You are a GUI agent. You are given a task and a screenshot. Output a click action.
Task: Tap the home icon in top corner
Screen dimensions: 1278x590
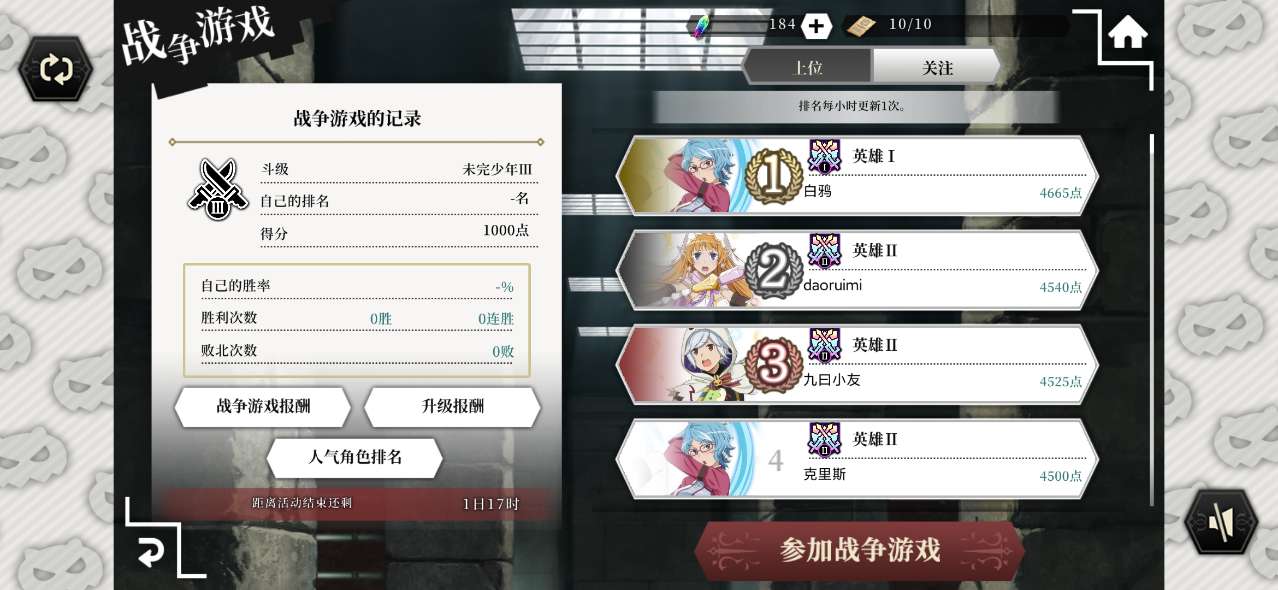[1127, 32]
